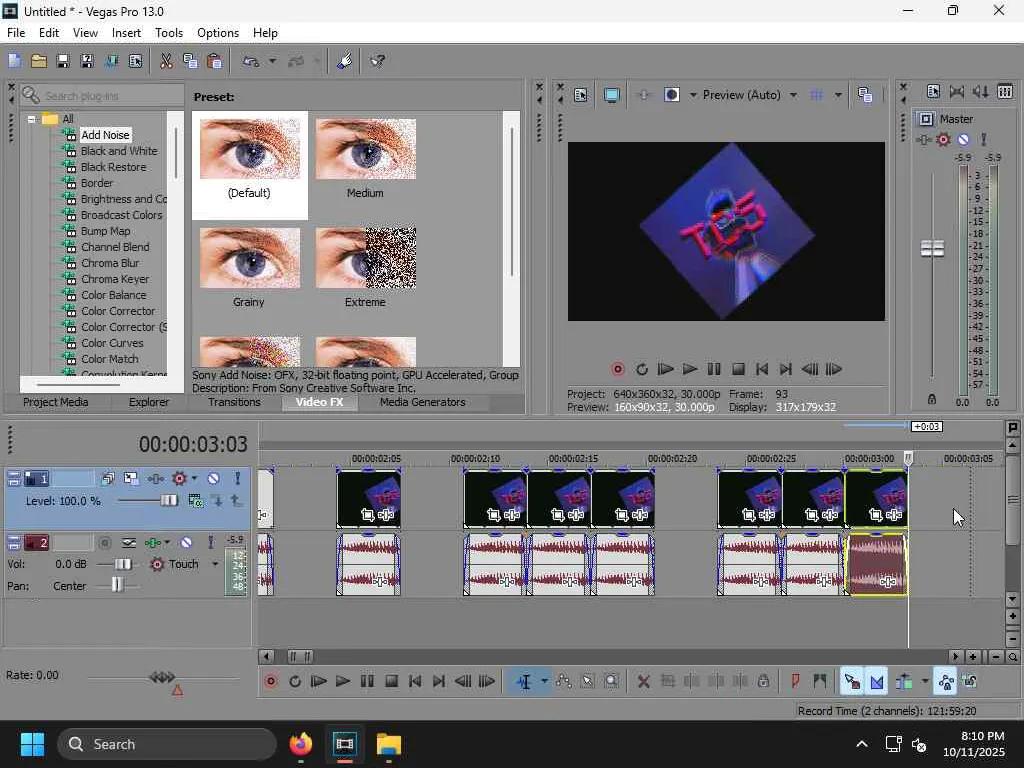
Task: Select the Zoom Edit tool magnifier icon
Action: 611,682
